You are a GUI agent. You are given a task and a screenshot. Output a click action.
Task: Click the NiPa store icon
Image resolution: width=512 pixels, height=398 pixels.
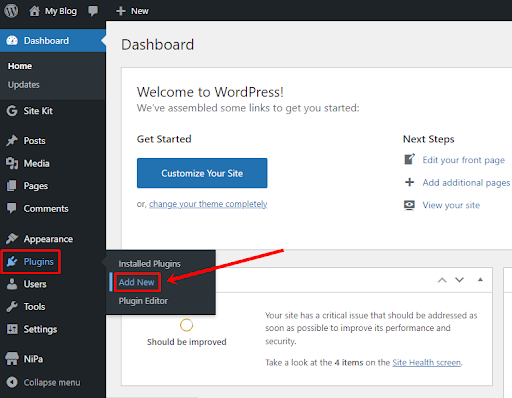pos(12,359)
